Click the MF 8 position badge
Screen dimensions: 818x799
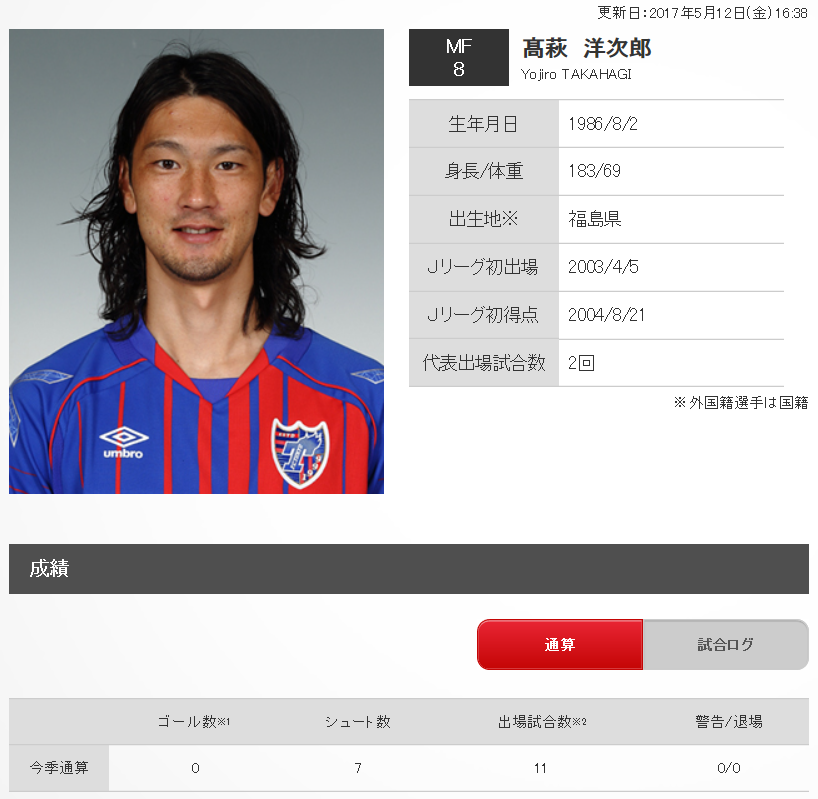pyautogui.click(x=459, y=57)
